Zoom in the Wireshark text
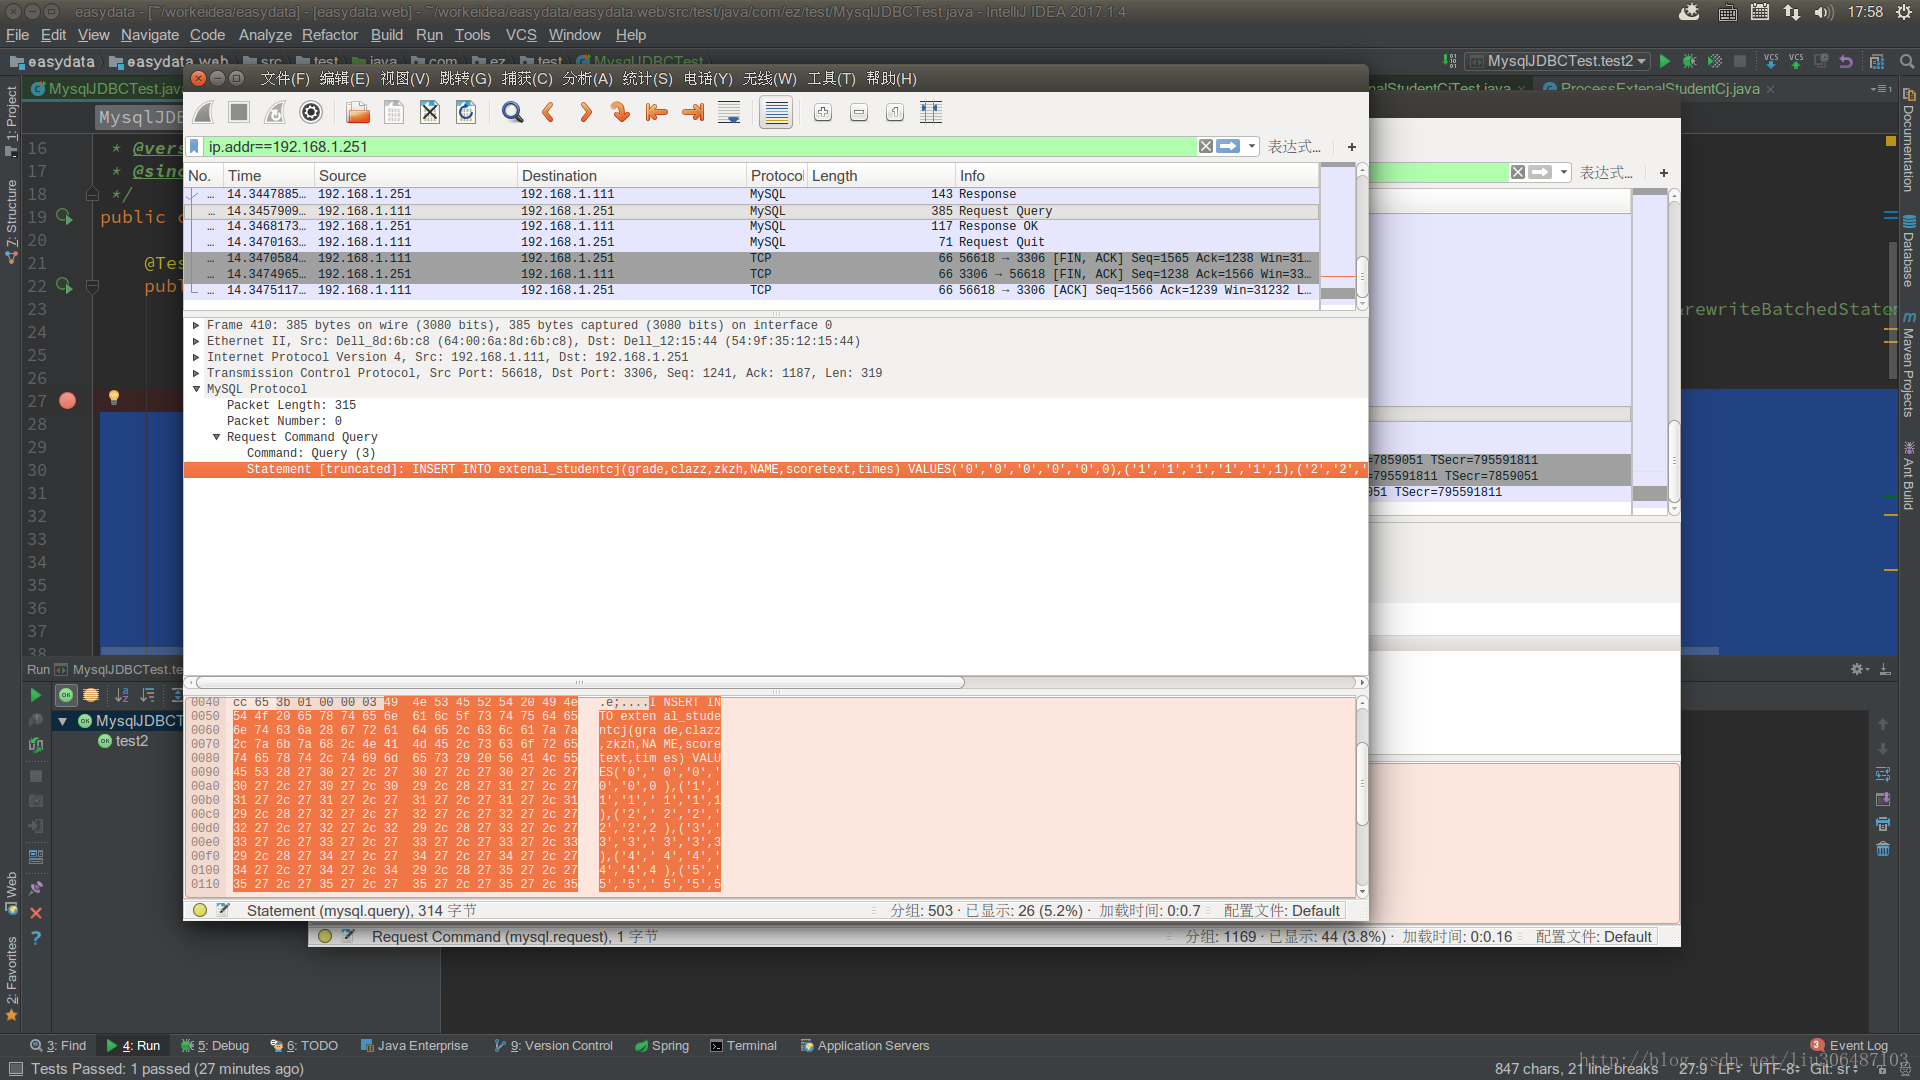The image size is (1920, 1080). tap(823, 113)
